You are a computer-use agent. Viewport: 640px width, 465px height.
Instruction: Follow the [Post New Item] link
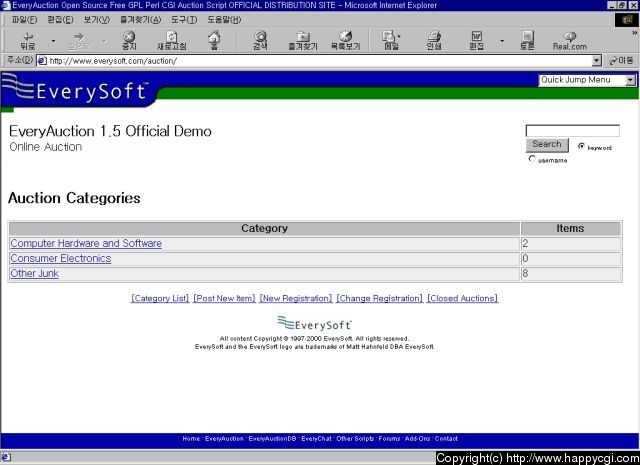point(224,298)
